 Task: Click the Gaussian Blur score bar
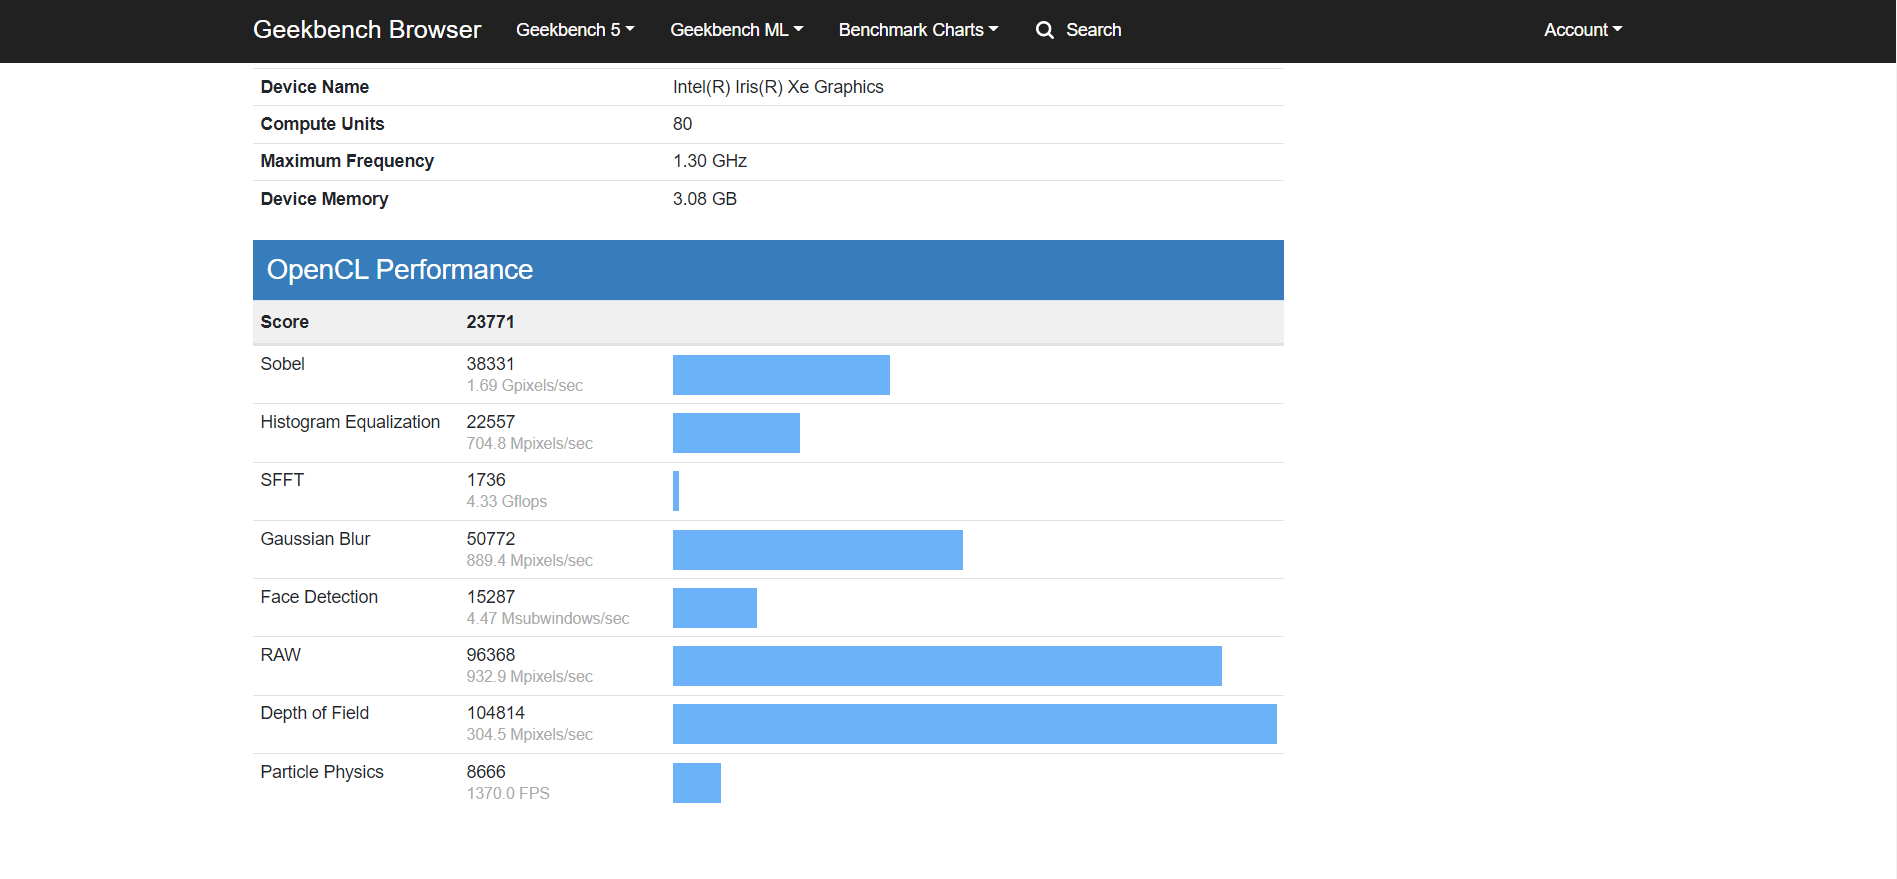pos(817,550)
